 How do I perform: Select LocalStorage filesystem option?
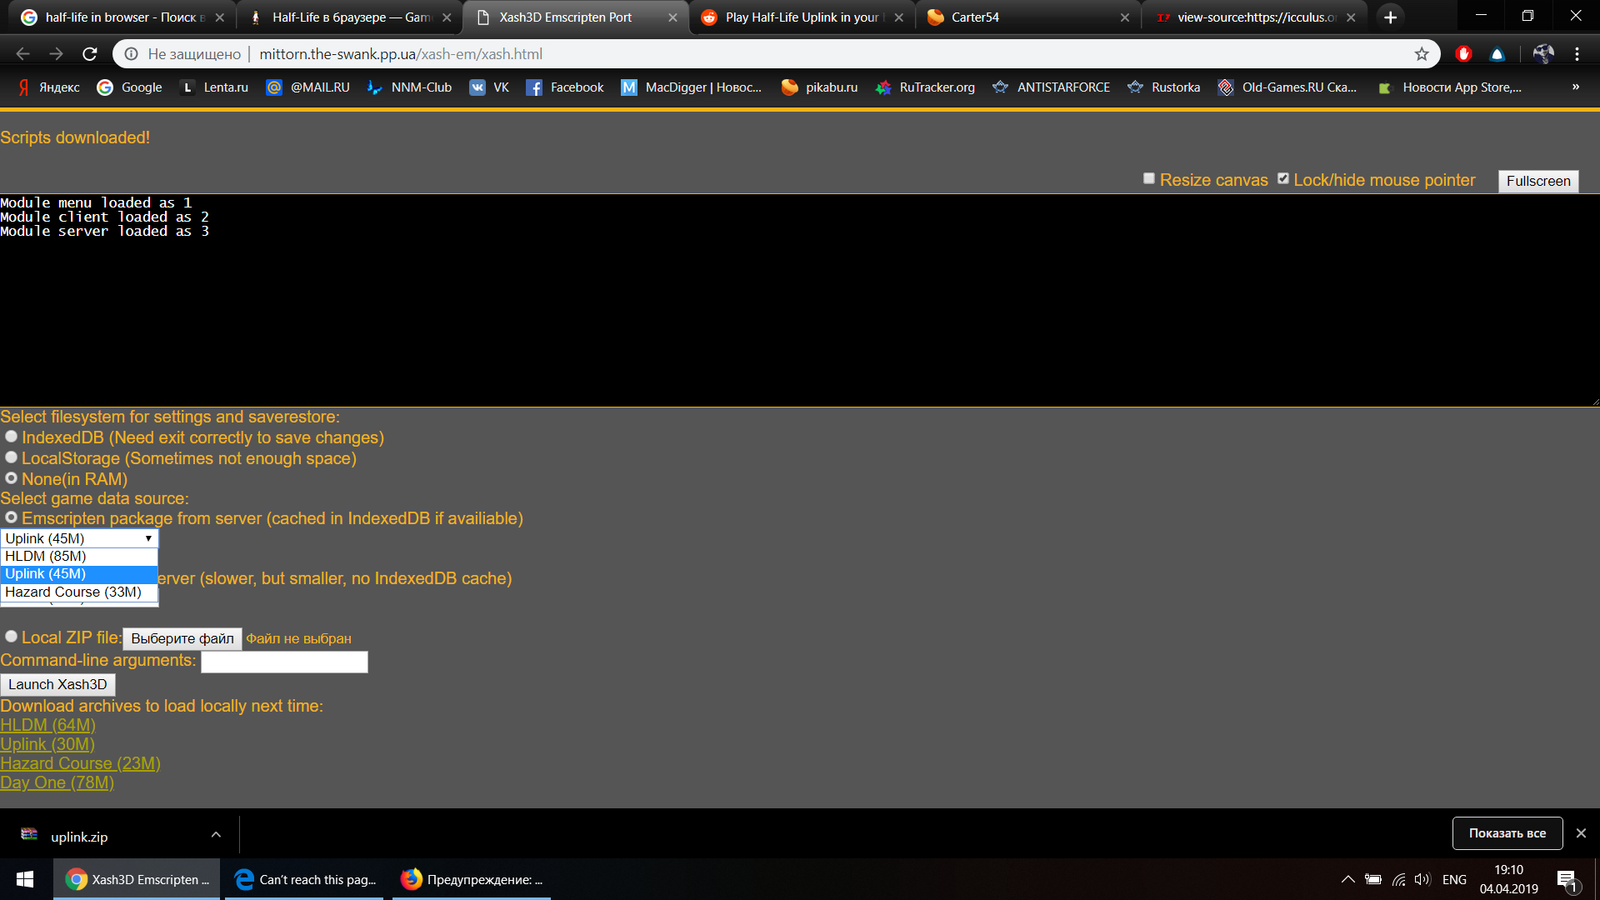tap(11, 457)
